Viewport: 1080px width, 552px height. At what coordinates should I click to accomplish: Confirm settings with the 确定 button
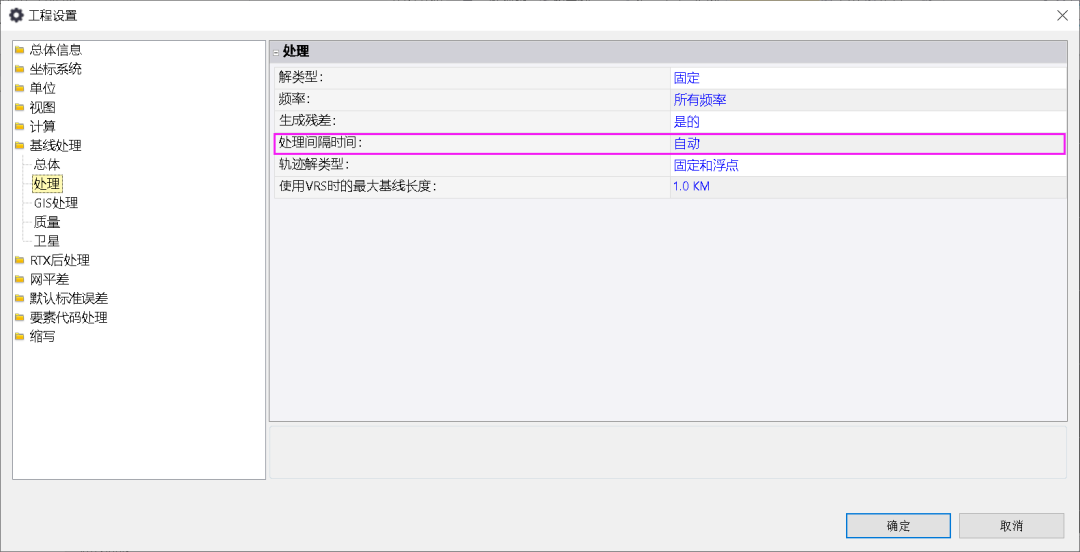pos(898,526)
